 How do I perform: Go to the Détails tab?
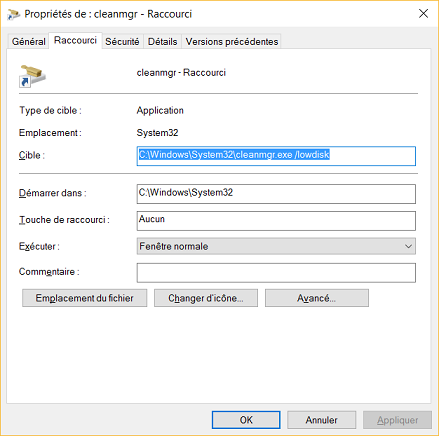point(163,42)
